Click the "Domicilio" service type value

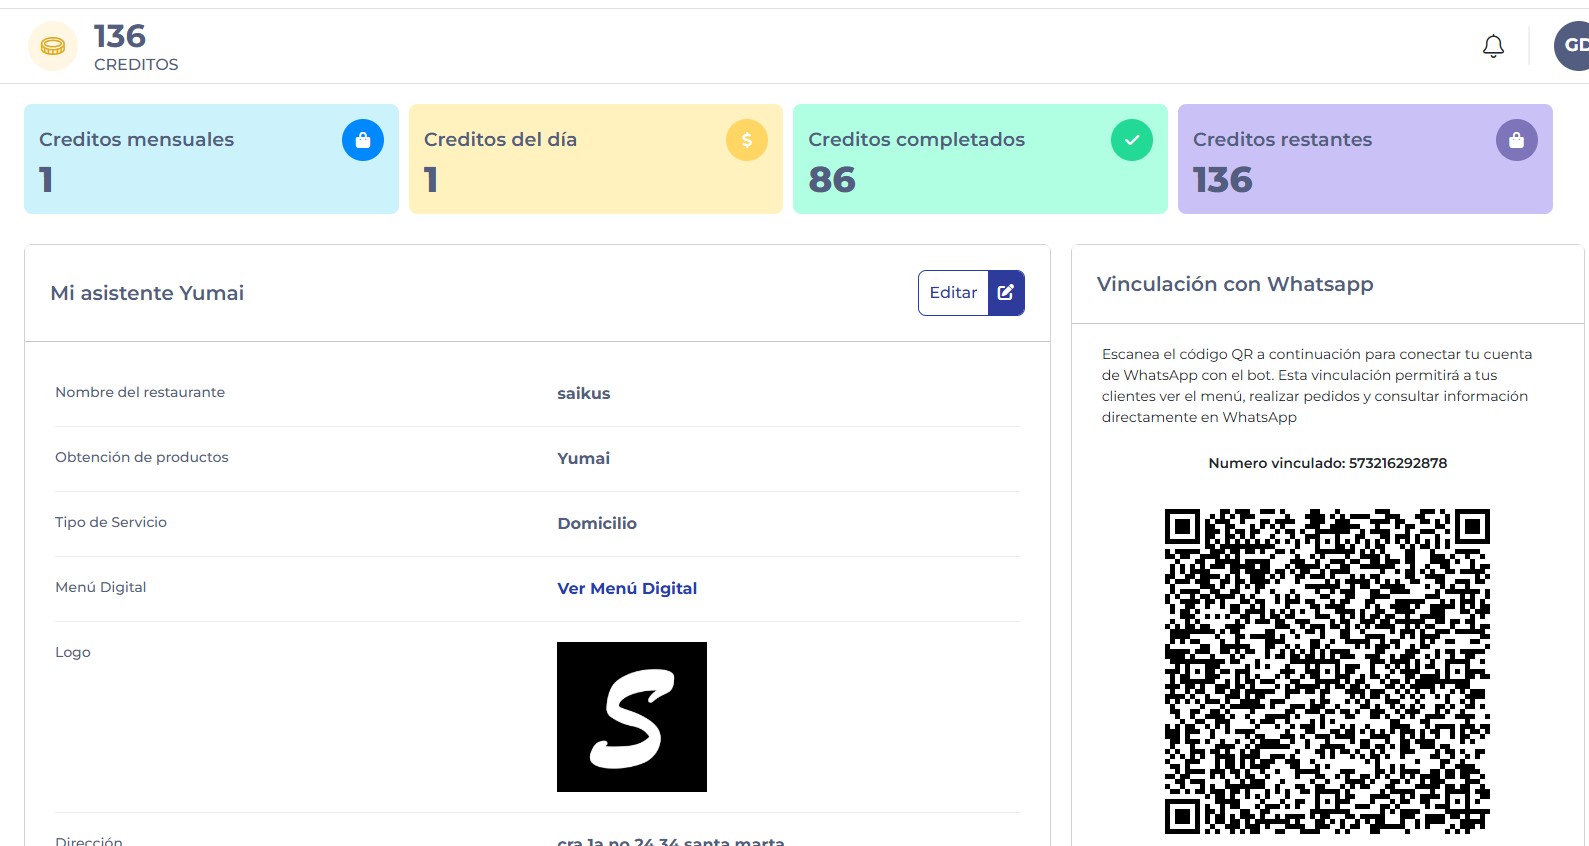pos(597,524)
